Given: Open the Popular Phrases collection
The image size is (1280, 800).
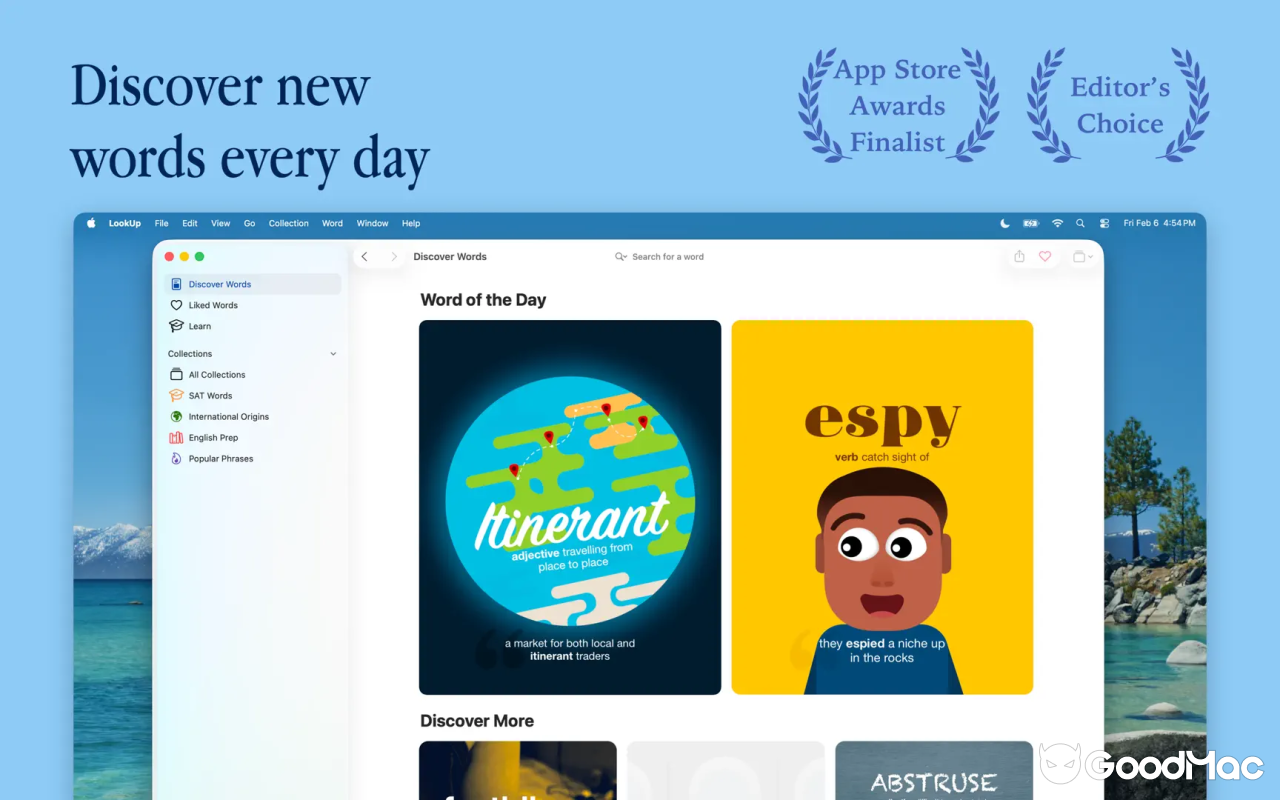Looking at the screenshot, I should tap(253, 459).
